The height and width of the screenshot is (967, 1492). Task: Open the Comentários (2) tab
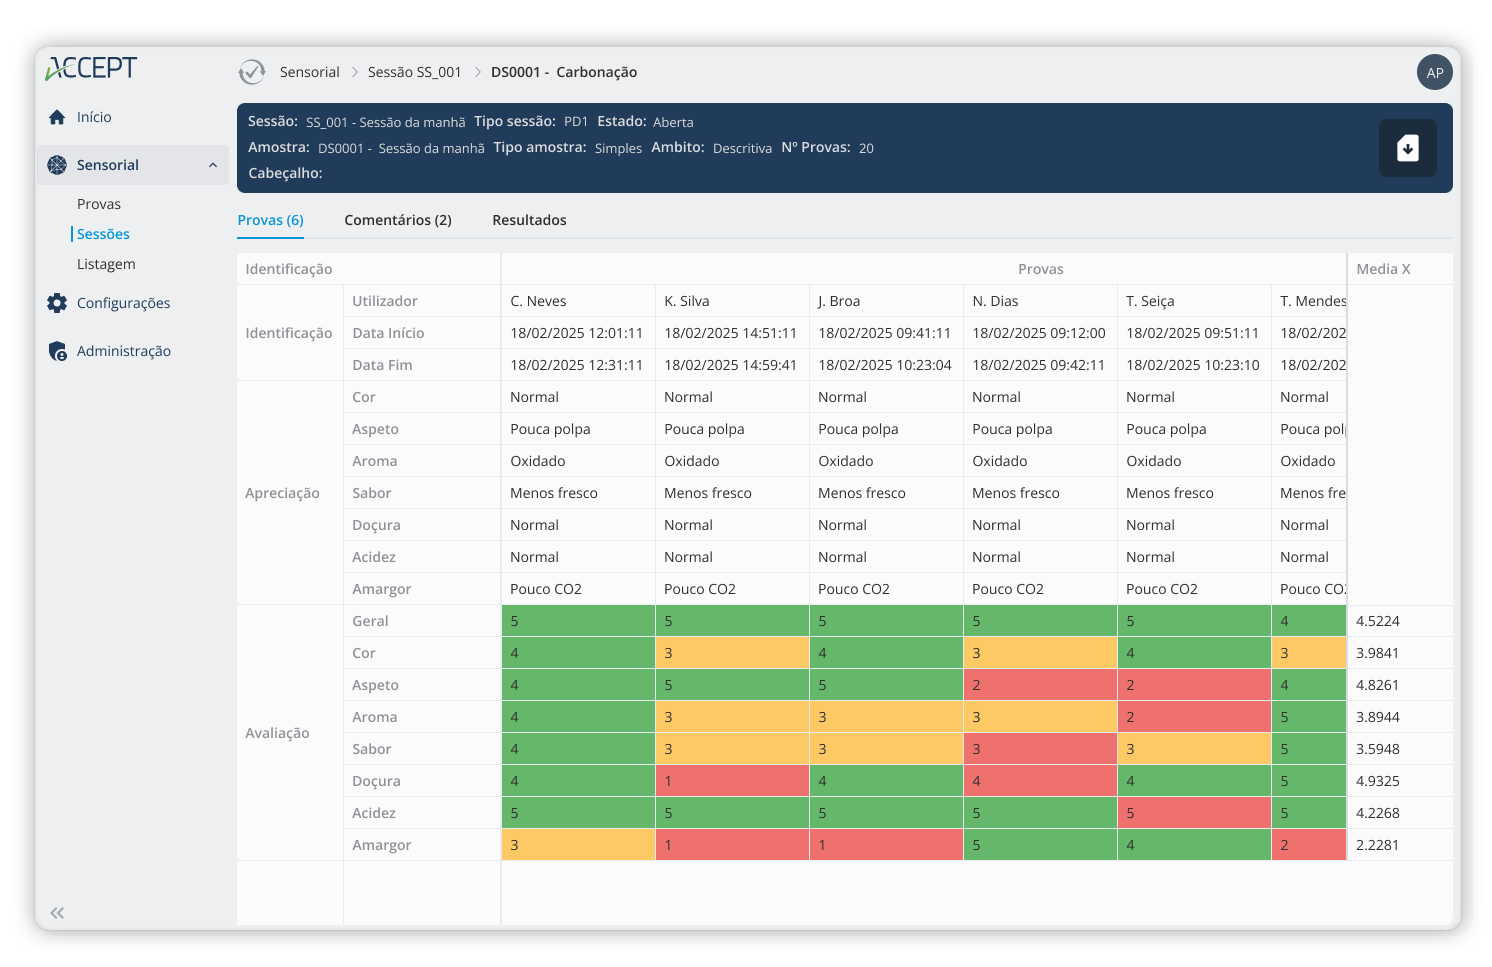click(398, 220)
